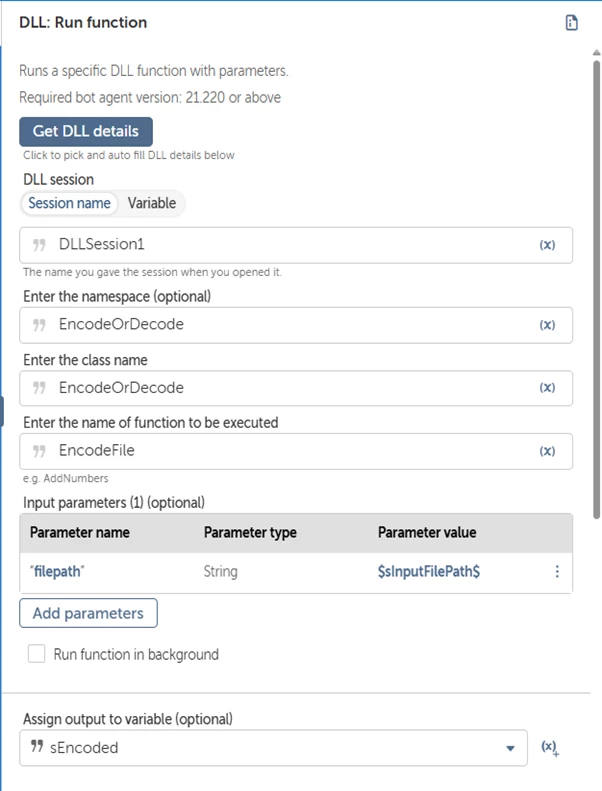602x791 pixels.
Task: Open sEncoded output variable dropdown
Action: (x=510, y=748)
